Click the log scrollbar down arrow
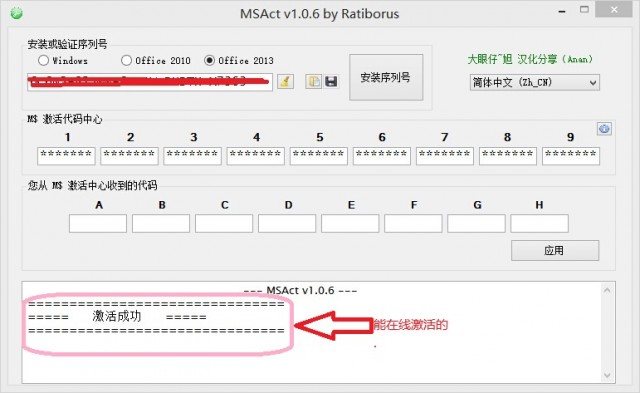 tap(607, 375)
